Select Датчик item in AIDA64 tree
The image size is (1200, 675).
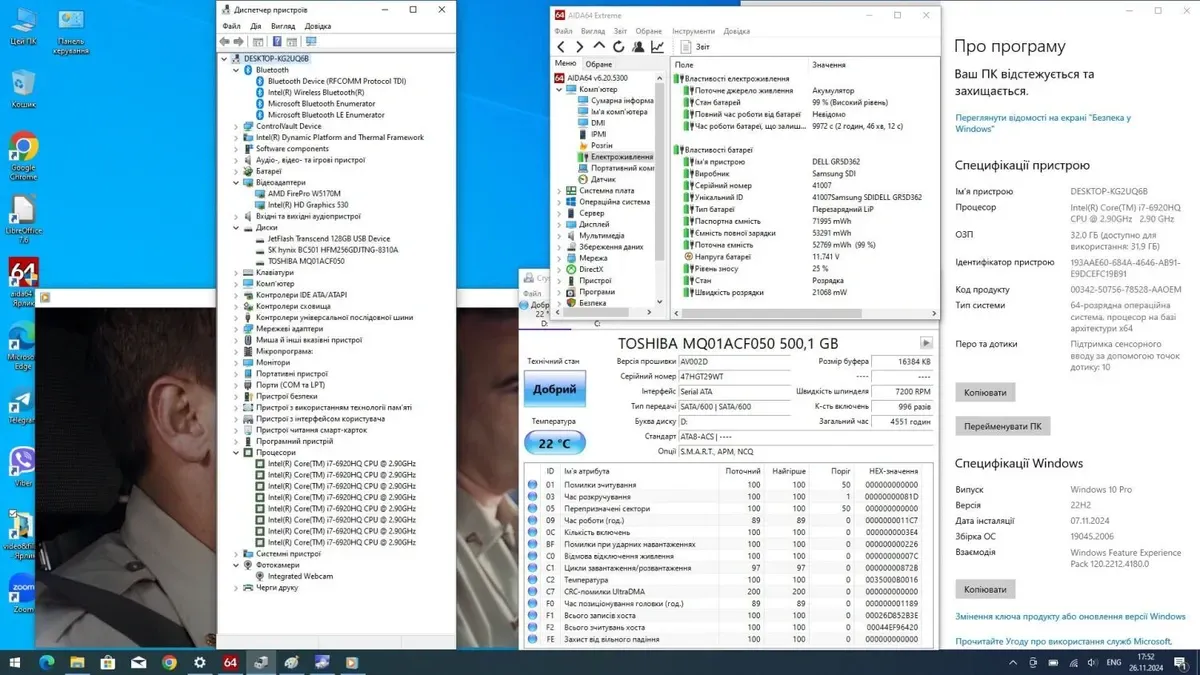603,179
